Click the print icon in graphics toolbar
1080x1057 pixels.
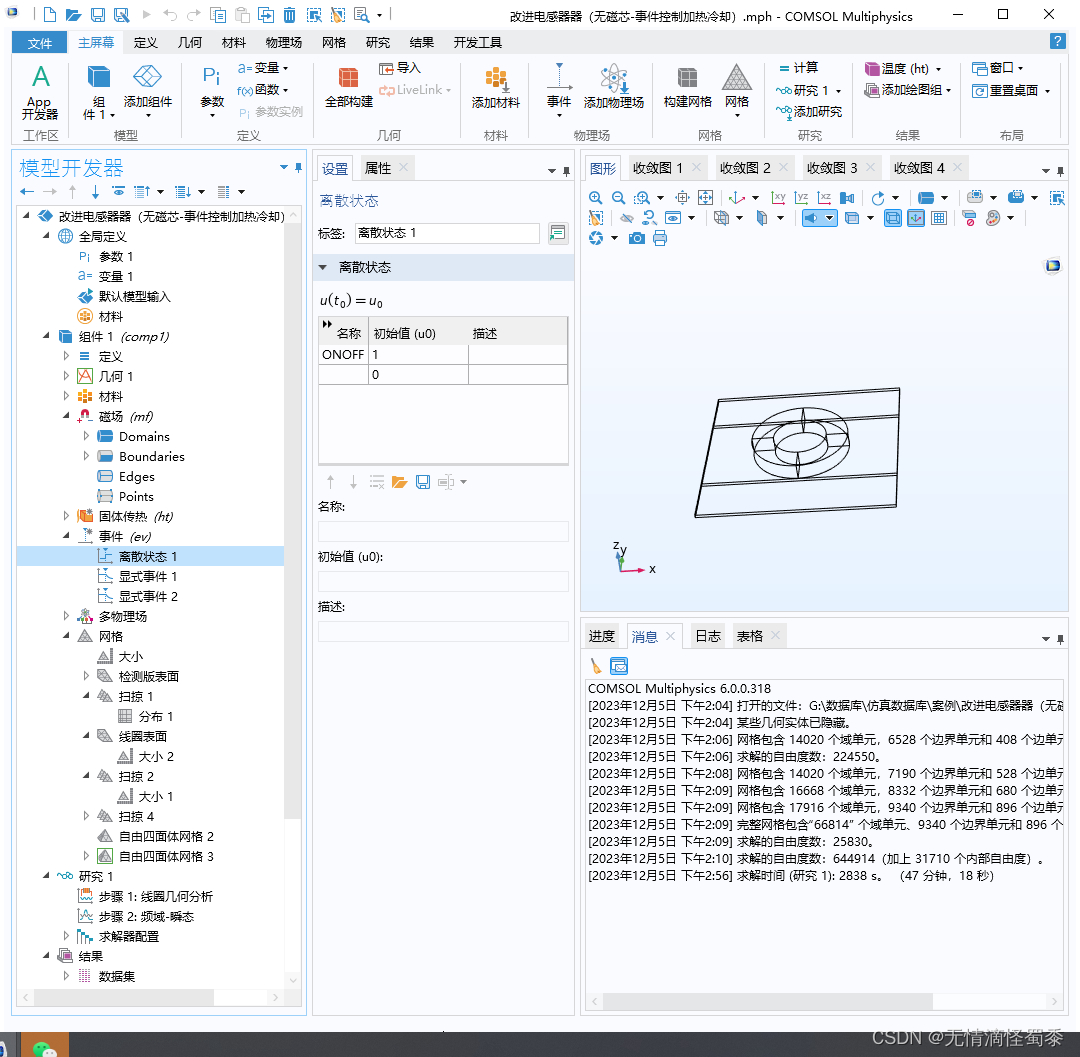pyautogui.click(x=660, y=238)
